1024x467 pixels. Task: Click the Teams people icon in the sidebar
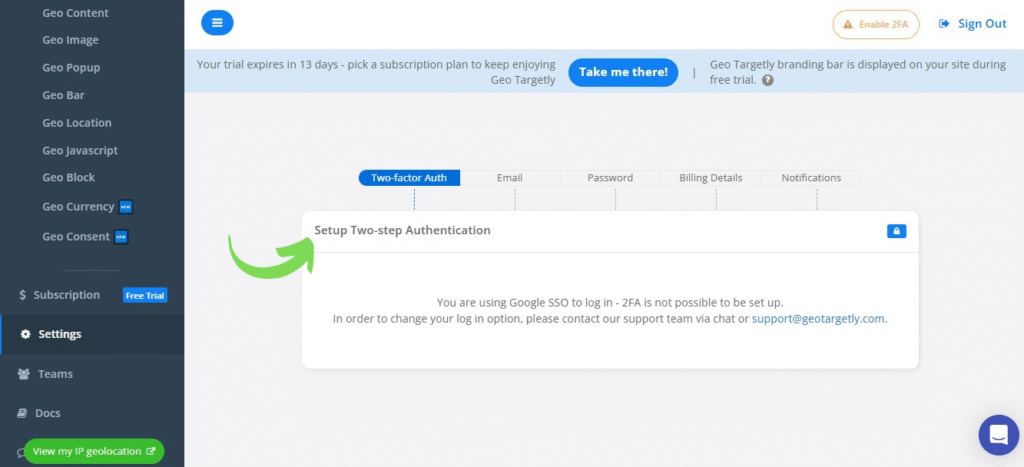click(x=24, y=374)
